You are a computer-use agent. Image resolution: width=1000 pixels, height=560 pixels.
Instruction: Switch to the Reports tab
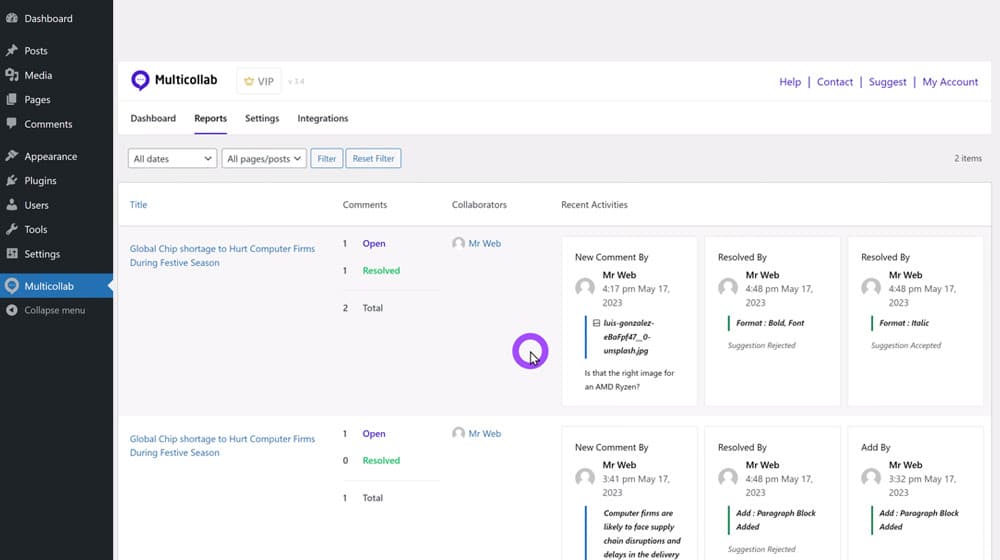tap(210, 118)
